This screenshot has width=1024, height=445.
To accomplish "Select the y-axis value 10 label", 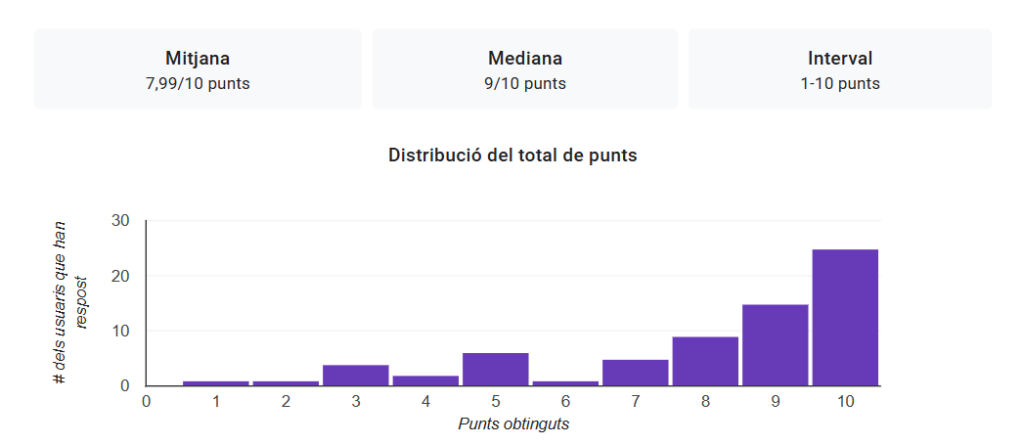I will tap(119, 331).
